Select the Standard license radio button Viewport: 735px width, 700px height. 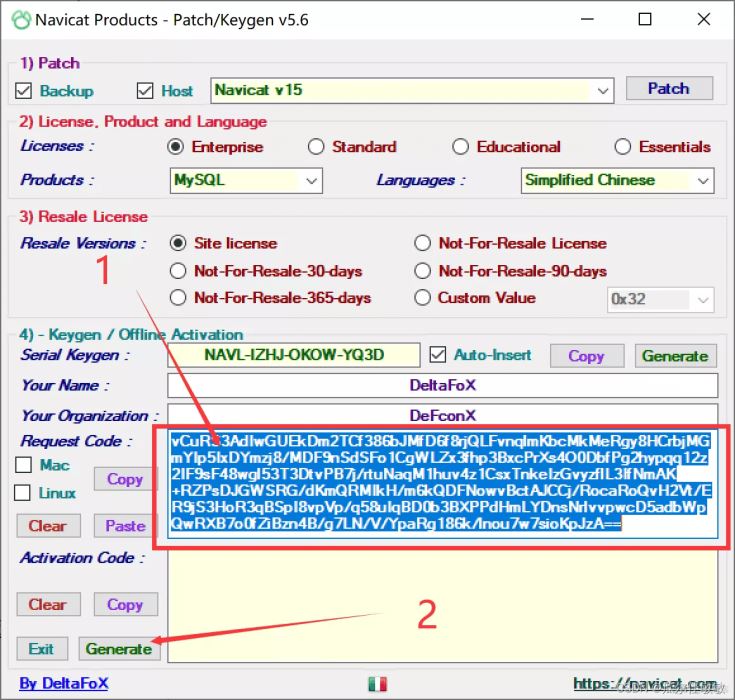point(316,147)
